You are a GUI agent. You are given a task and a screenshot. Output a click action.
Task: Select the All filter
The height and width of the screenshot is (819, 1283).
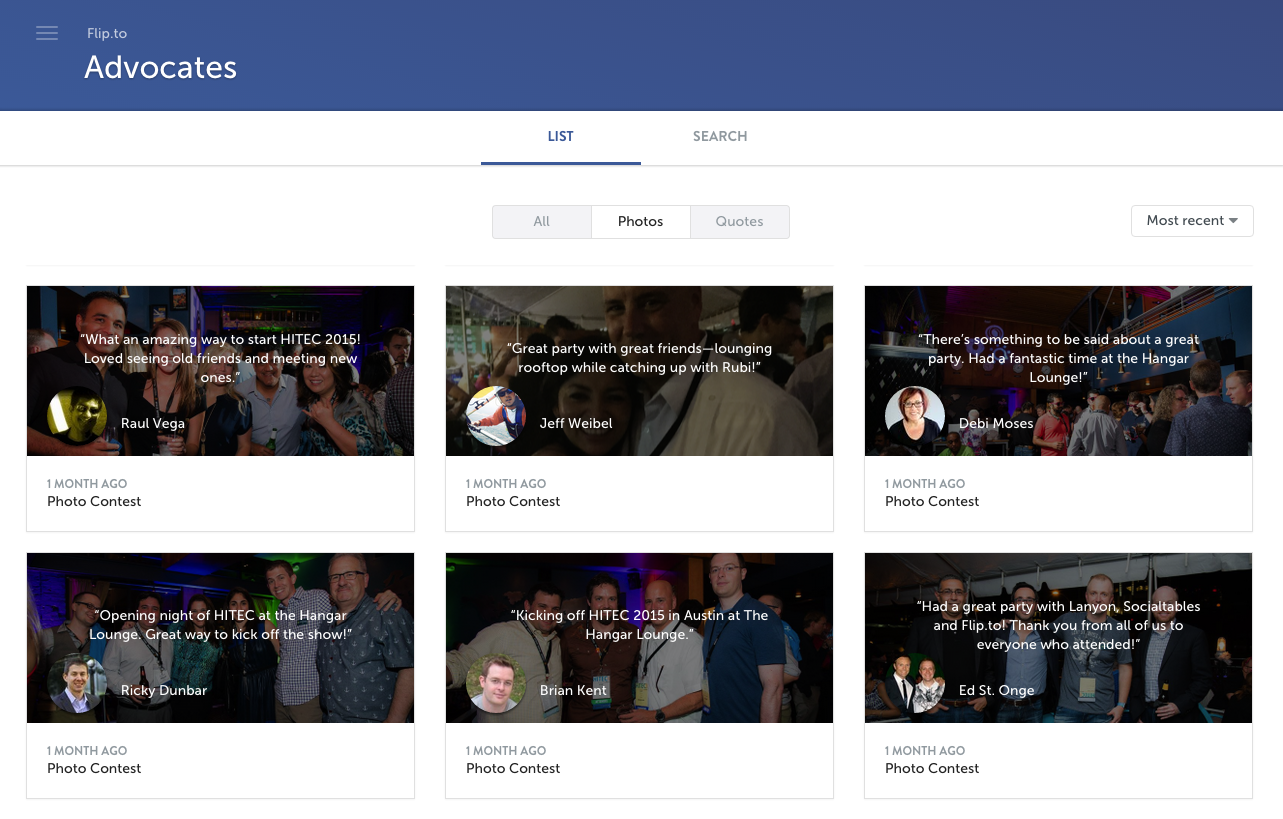coord(542,222)
